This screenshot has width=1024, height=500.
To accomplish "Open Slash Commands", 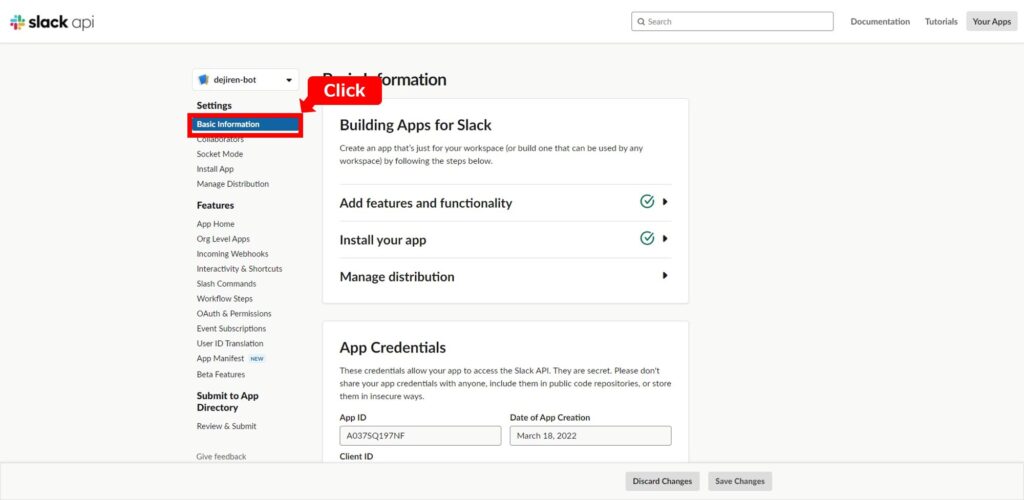I will (x=227, y=284).
